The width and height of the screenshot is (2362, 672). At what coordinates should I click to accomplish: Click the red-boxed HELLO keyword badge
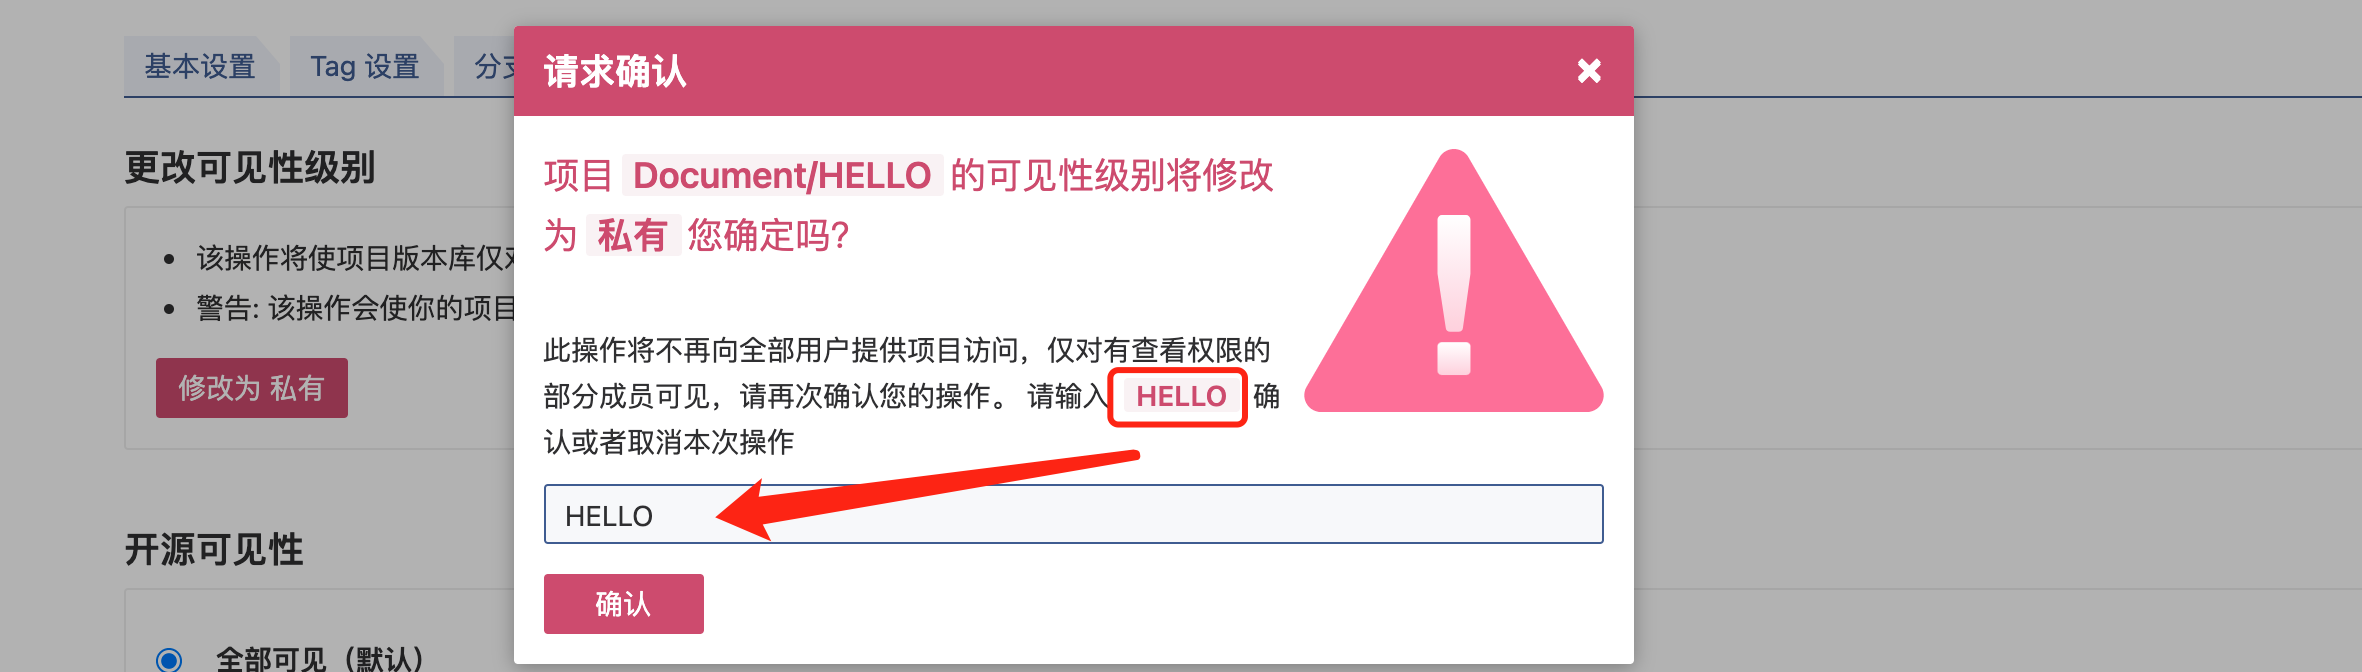(1180, 396)
